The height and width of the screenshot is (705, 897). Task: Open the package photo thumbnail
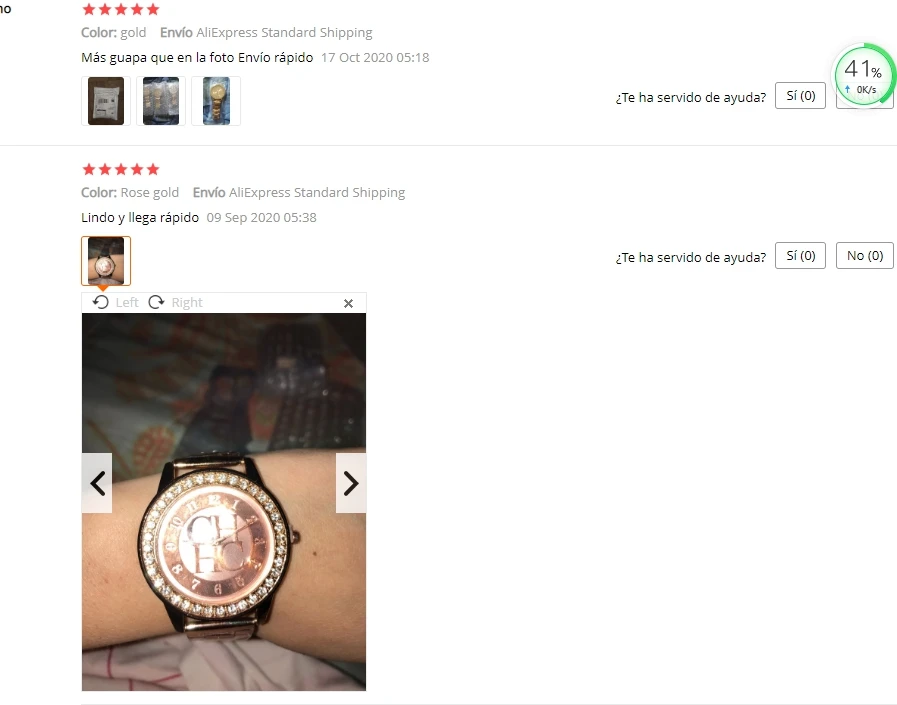106,101
